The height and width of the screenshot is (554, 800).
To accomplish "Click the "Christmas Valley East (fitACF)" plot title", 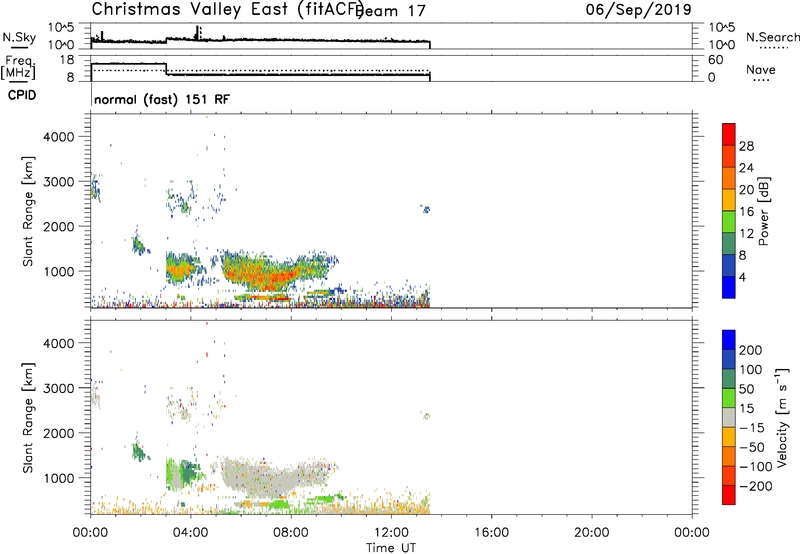I will coord(228,9).
